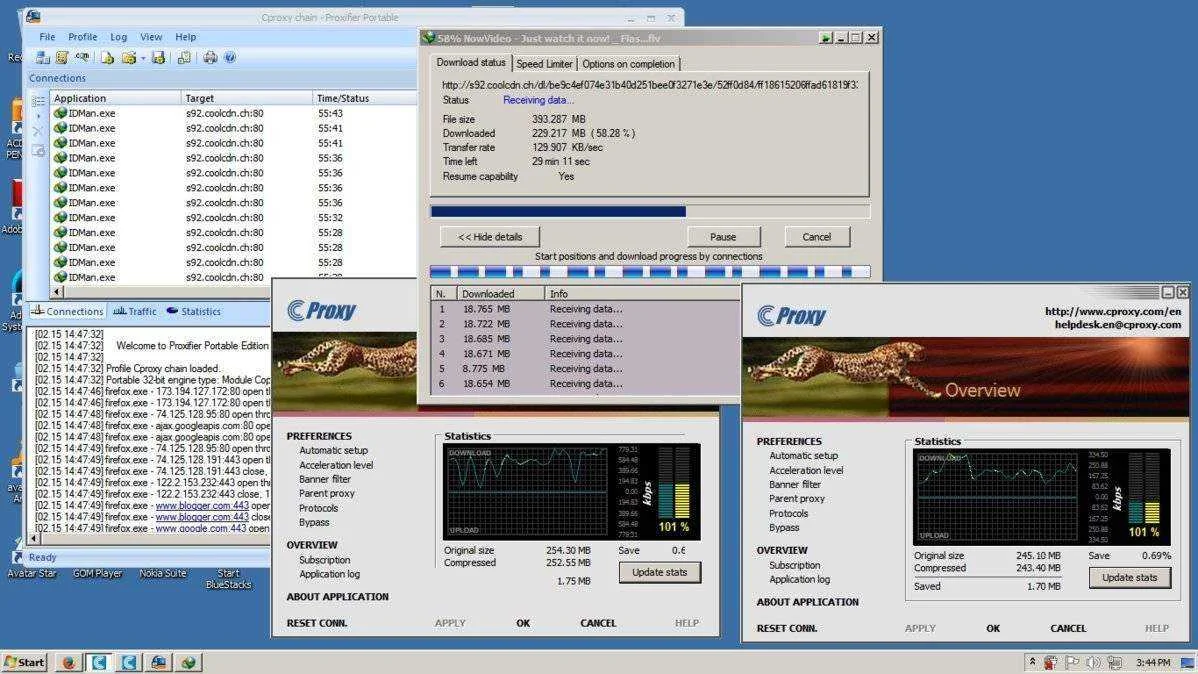Open Application log in Cproxy Overview window
1198x674 pixels.
pyautogui.click(x=799, y=579)
